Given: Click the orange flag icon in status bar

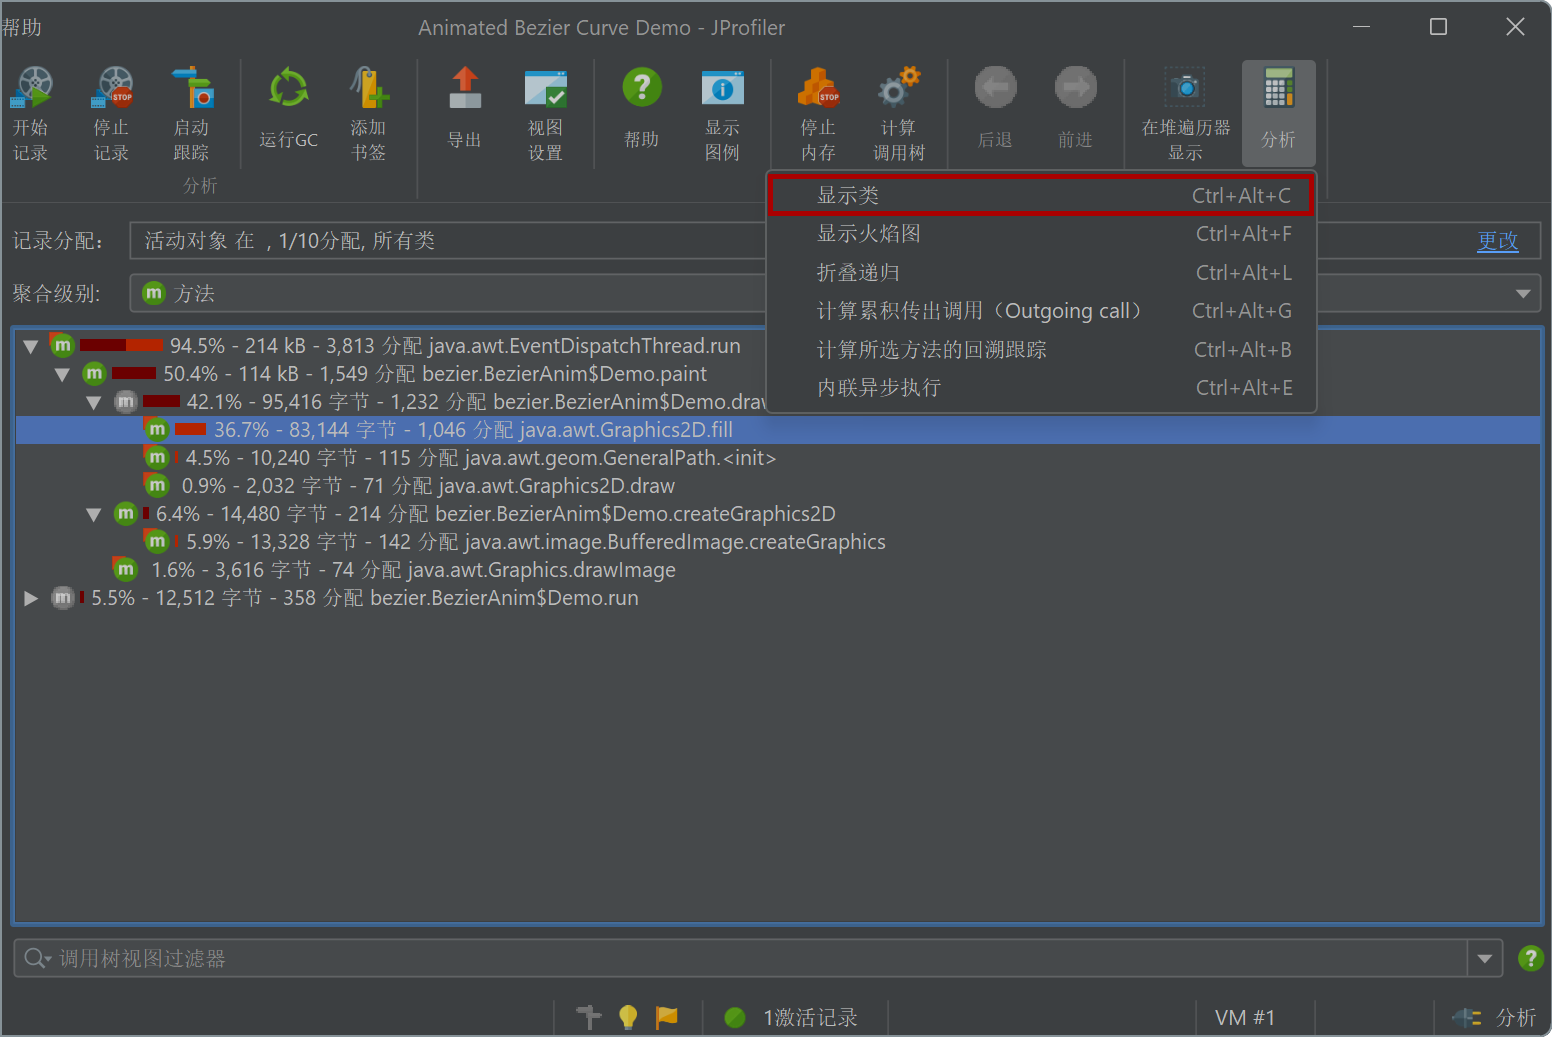Looking at the screenshot, I should [666, 1017].
